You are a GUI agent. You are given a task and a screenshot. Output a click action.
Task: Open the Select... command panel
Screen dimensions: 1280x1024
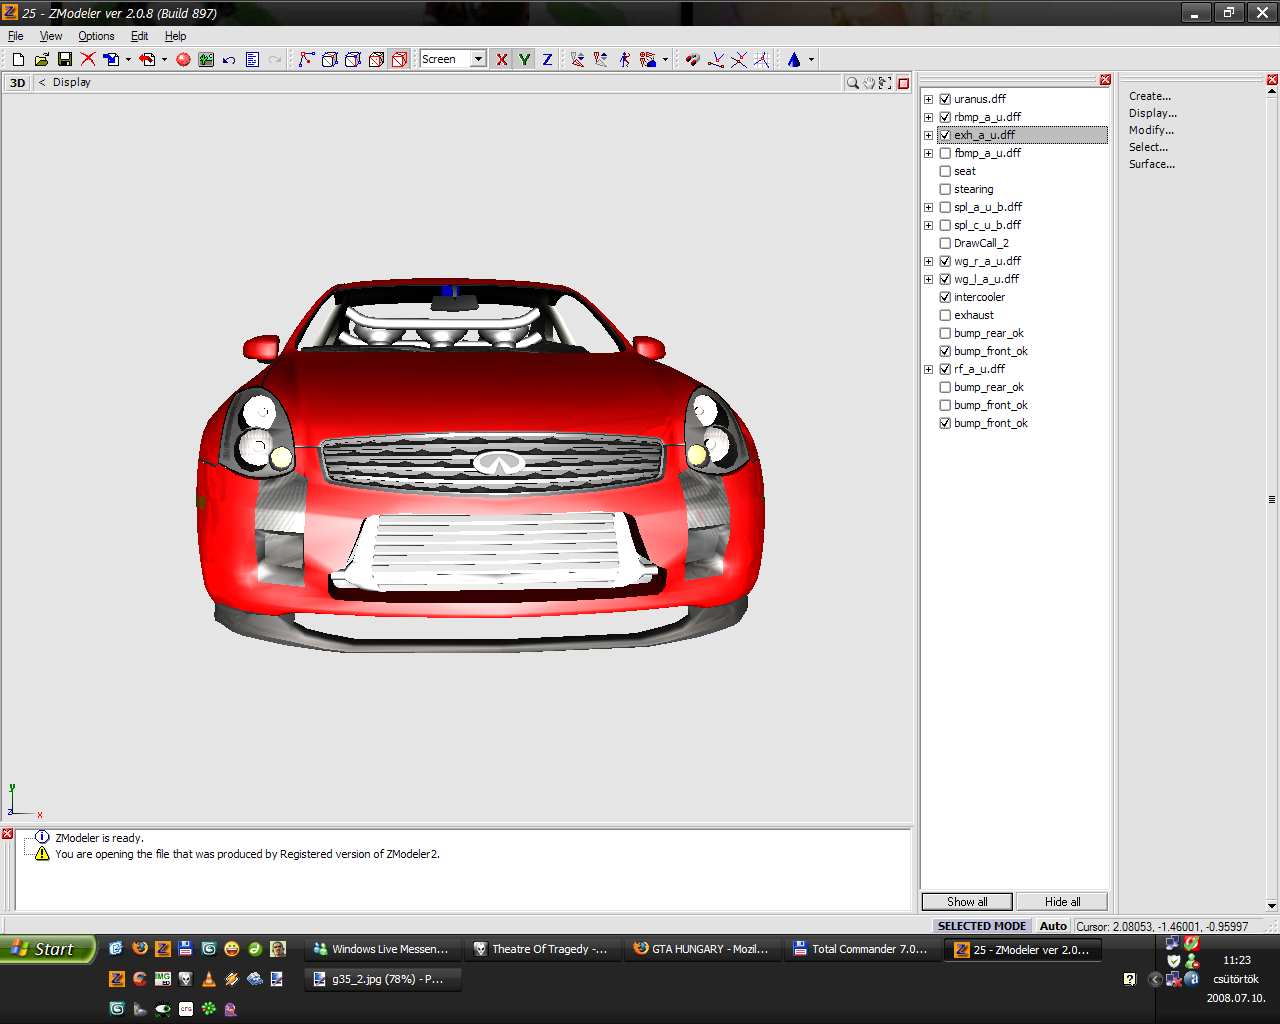click(1148, 147)
